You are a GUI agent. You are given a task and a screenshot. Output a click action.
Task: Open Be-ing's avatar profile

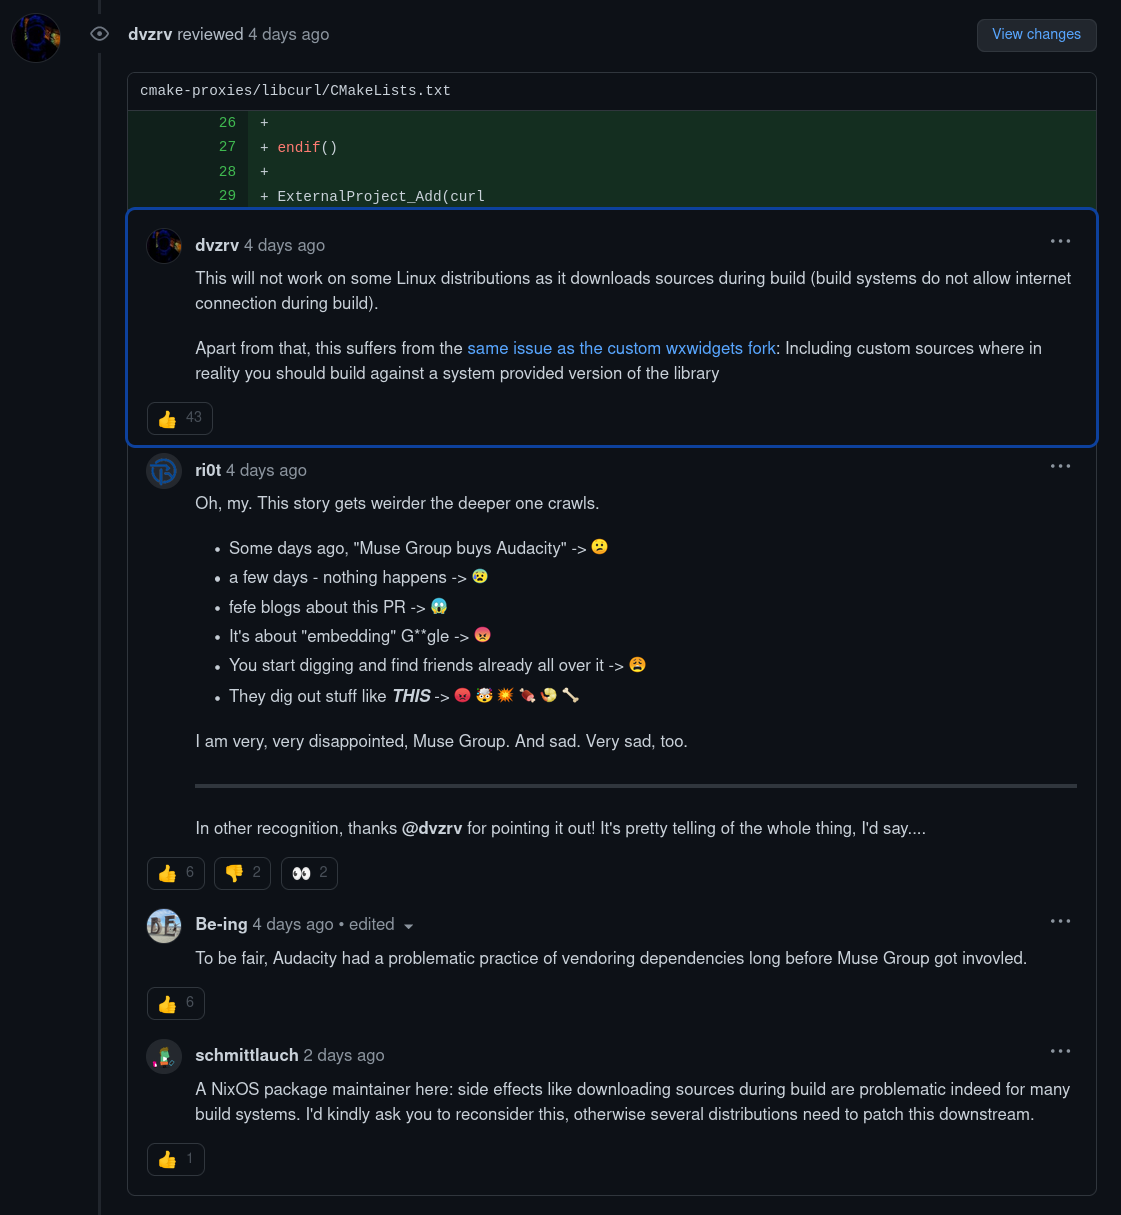(164, 926)
